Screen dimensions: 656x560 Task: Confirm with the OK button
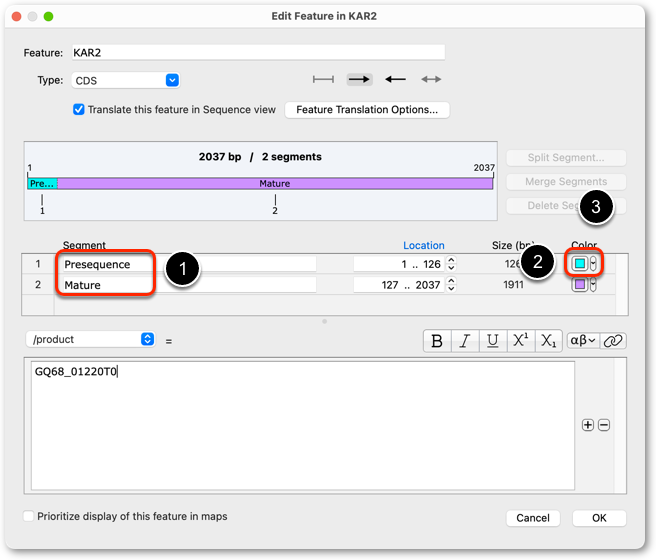pyautogui.click(x=599, y=518)
